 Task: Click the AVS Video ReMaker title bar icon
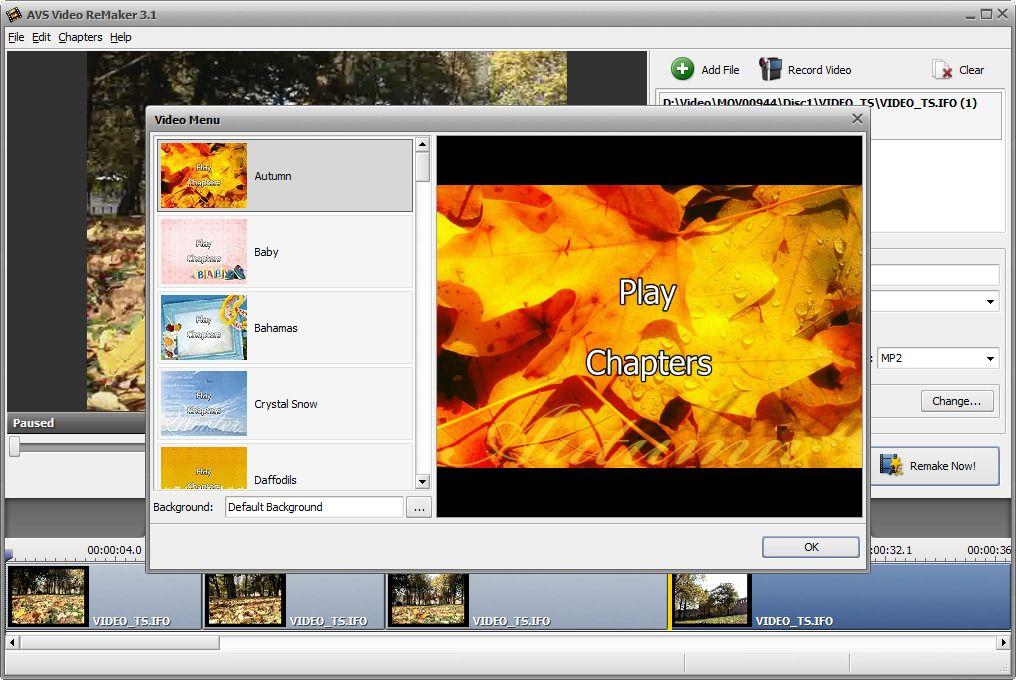[x=14, y=14]
